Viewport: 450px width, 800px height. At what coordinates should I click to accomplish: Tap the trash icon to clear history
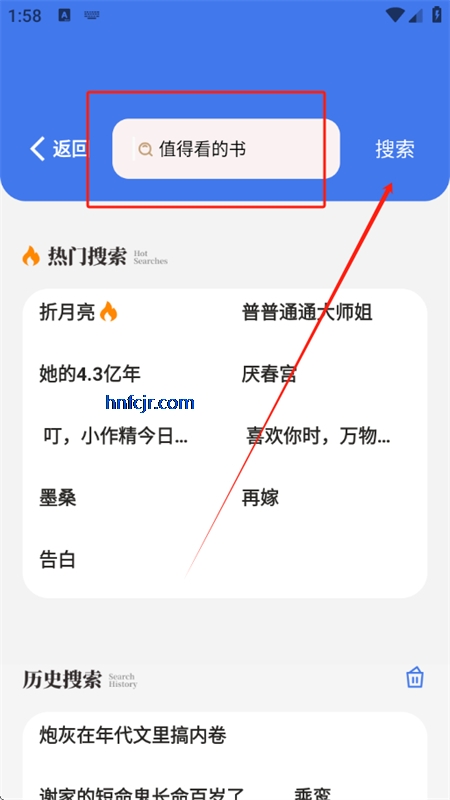415,678
